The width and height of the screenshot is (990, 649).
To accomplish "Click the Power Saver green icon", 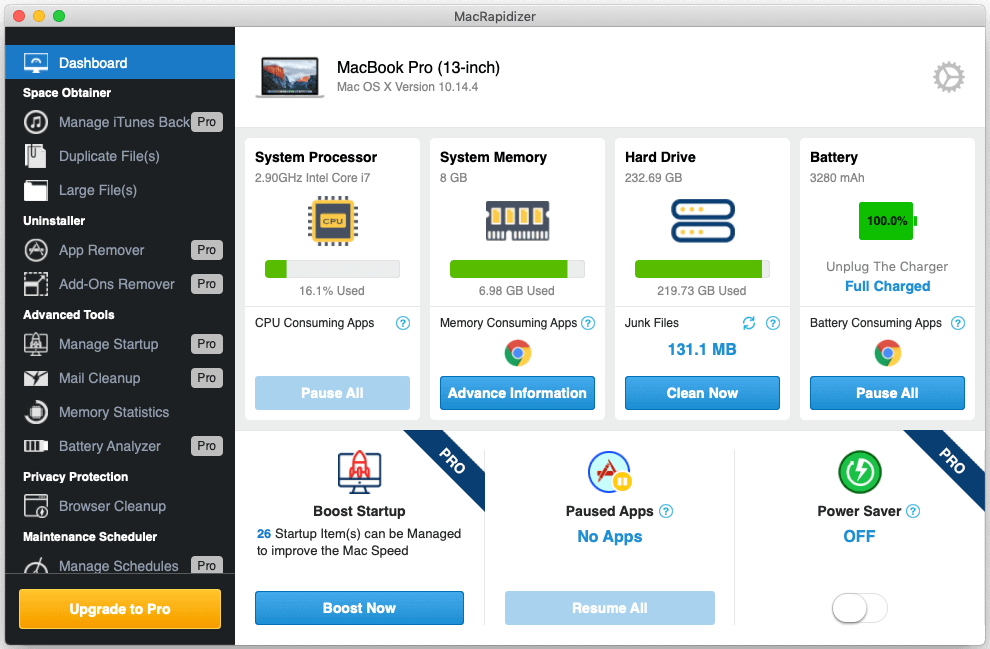I will (x=859, y=472).
